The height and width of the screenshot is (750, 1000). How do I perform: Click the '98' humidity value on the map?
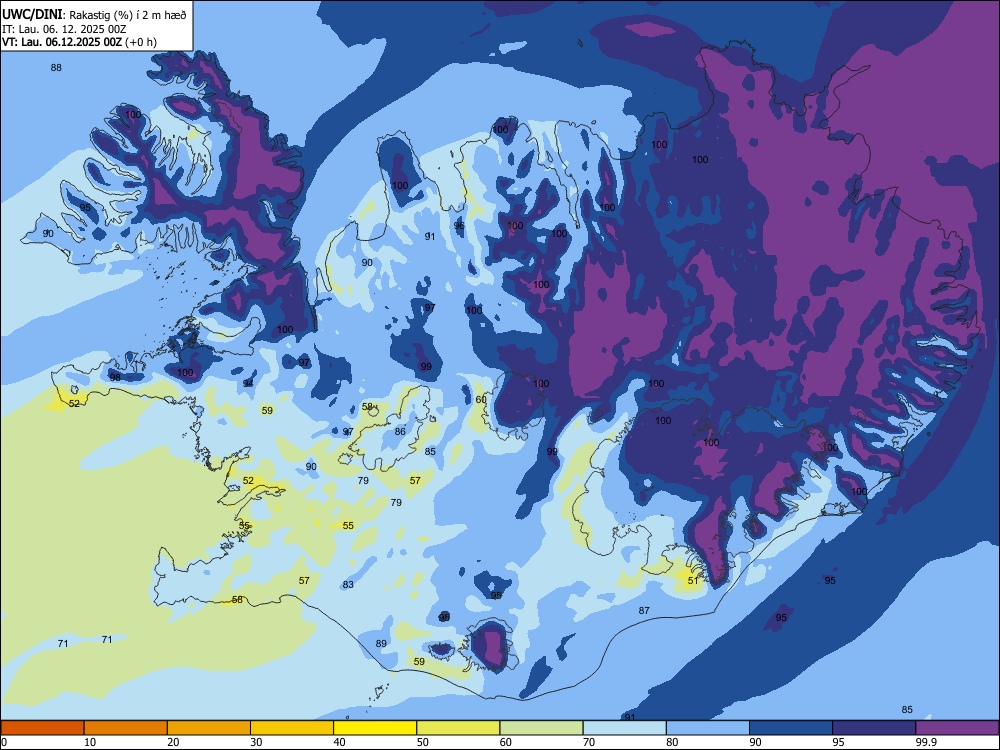coord(115,377)
